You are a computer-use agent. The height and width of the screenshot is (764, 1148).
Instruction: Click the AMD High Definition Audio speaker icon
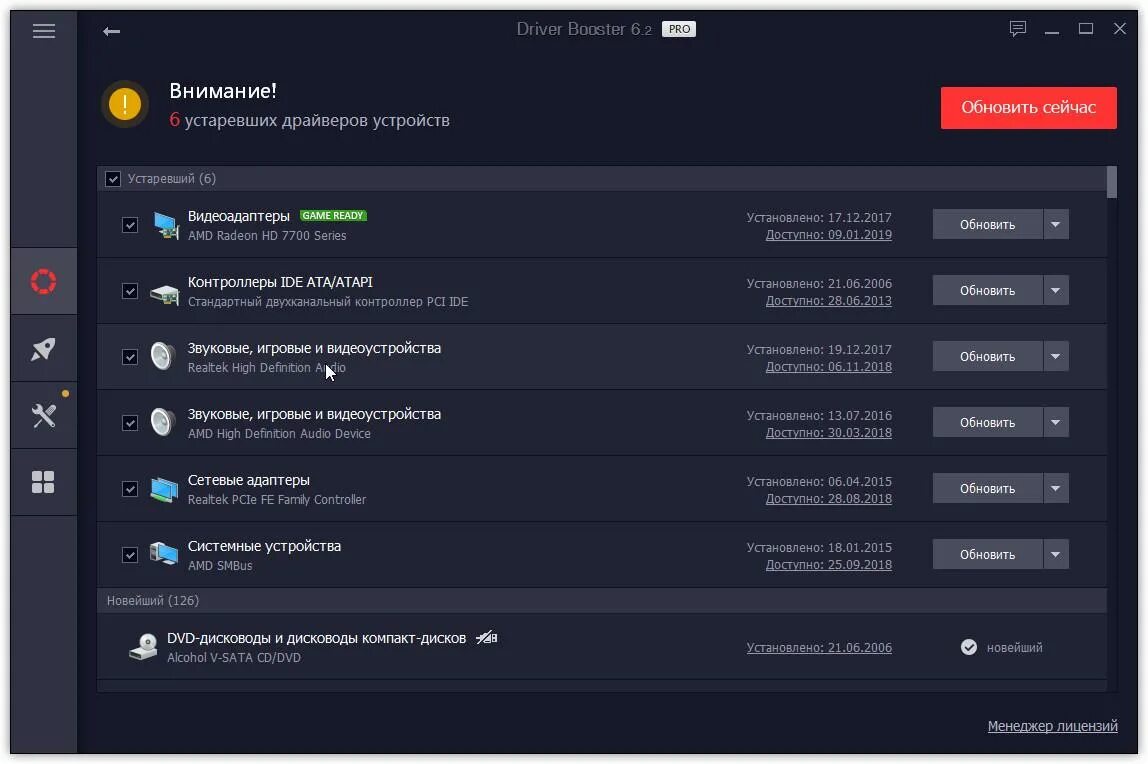coord(163,422)
